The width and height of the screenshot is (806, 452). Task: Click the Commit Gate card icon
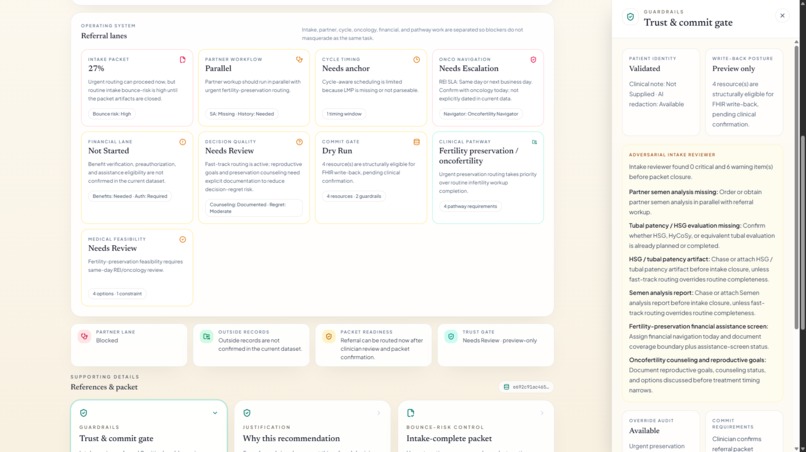click(416, 142)
